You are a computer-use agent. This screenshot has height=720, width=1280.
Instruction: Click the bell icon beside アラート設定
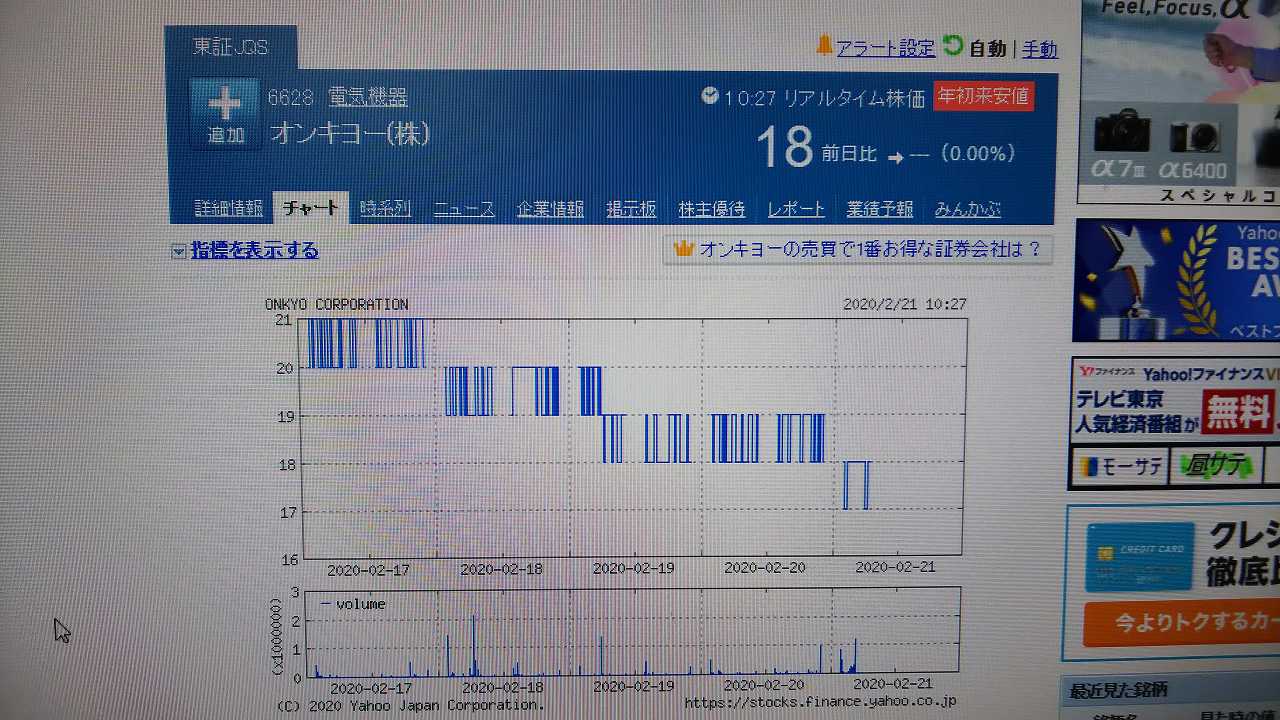click(824, 45)
